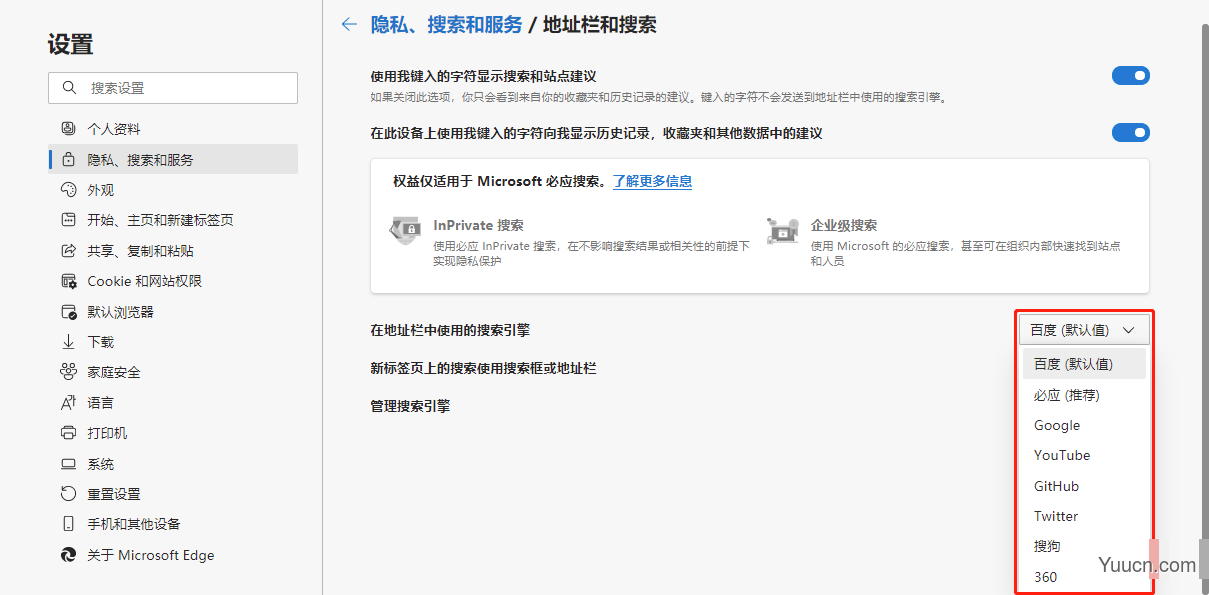Click the 开始、主页和新建标签页 icon
The height and width of the screenshot is (595, 1209).
point(68,220)
